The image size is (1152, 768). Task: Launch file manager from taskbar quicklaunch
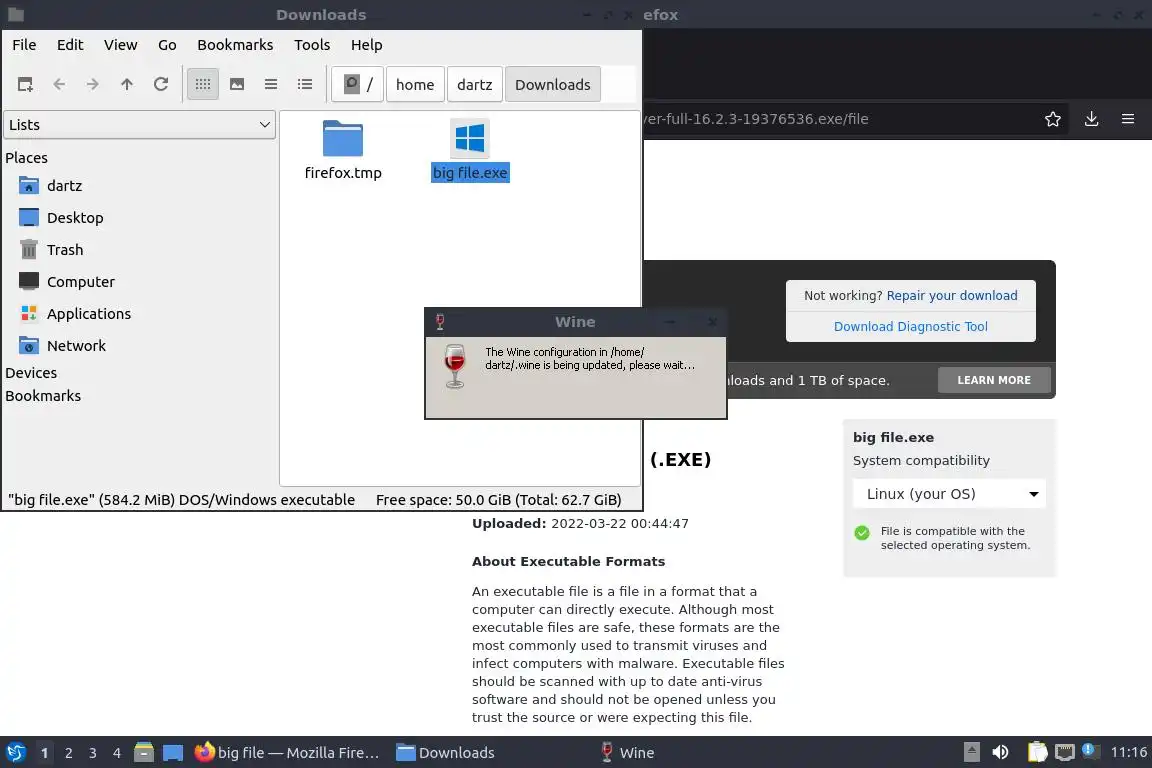(x=144, y=753)
